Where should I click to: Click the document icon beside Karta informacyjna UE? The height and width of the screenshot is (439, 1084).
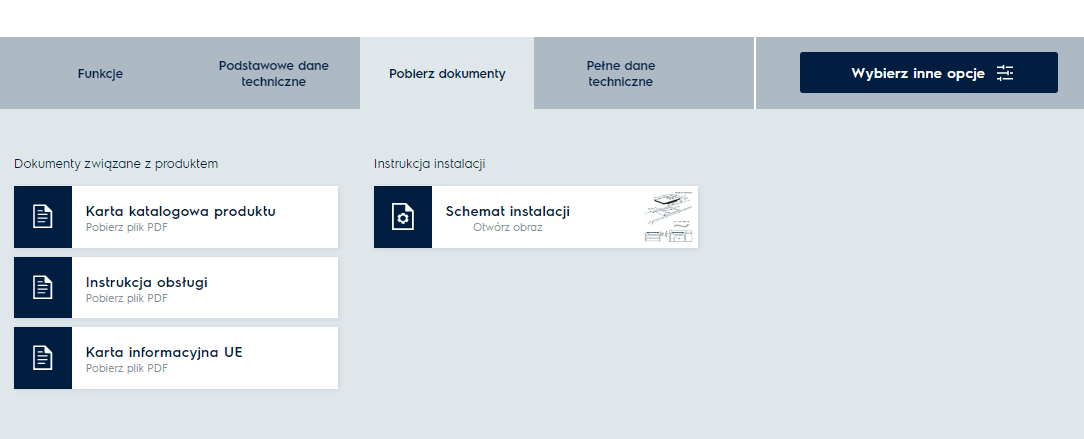[x=43, y=357]
